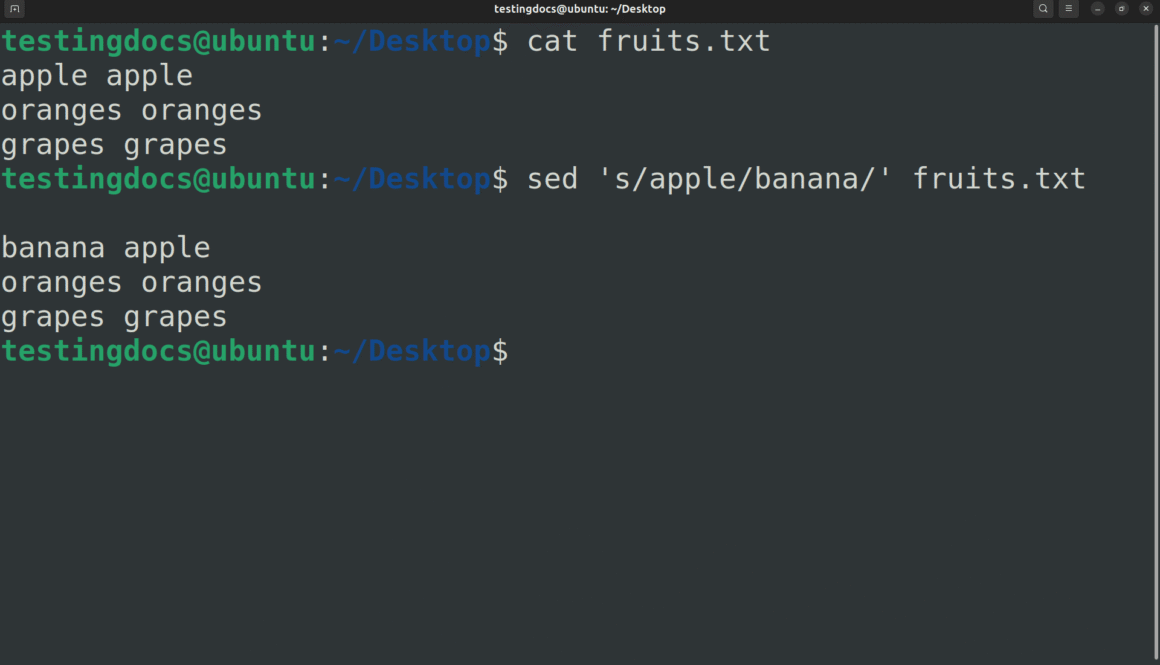The width and height of the screenshot is (1160, 665).
Task: Click 'testingdocs@ubuntu' in the first prompt
Action: click(158, 42)
